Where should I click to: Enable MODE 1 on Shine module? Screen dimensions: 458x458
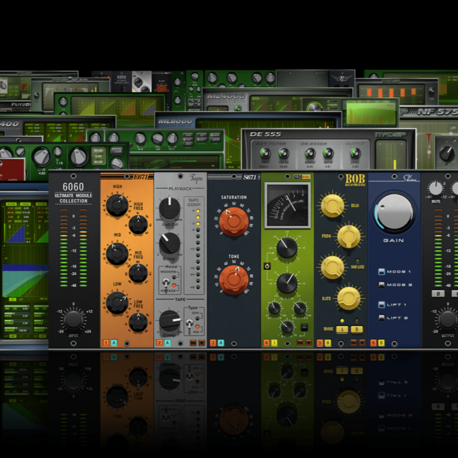381,271
